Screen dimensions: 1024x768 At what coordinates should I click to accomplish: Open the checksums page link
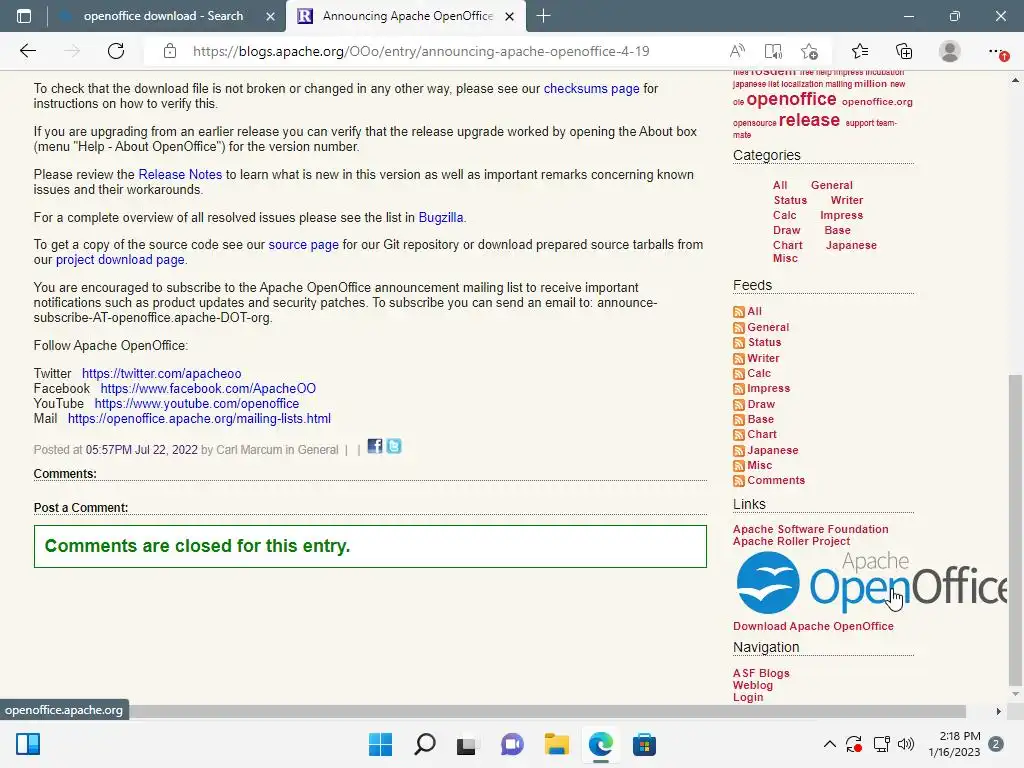(591, 88)
